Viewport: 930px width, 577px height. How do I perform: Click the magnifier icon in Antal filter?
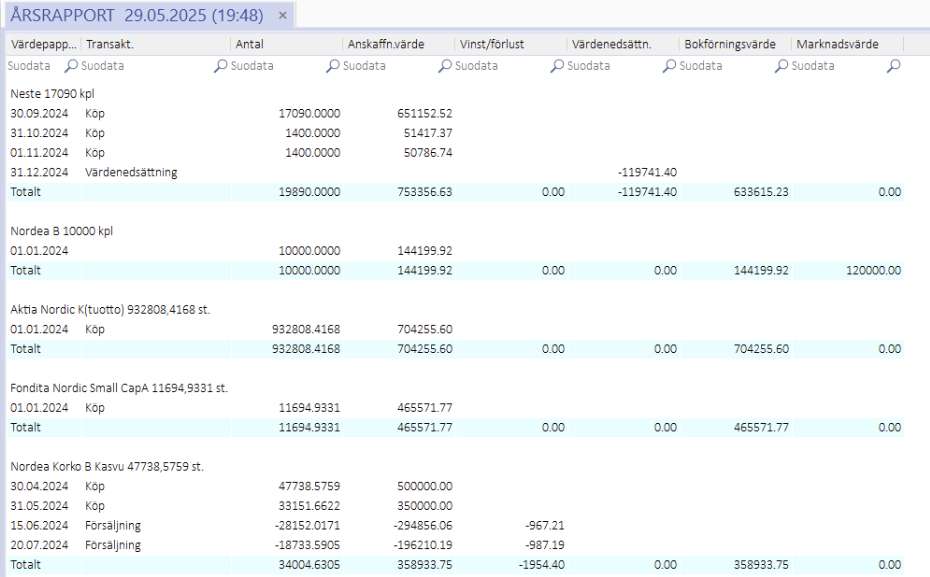tap(332, 66)
